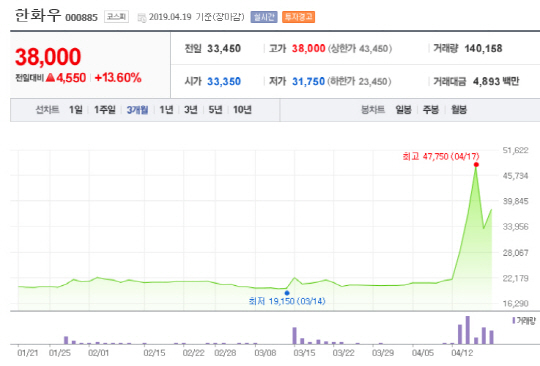Click the 51,622 price axis label
Viewport: 540px width, 366px height.
(516, 150)
